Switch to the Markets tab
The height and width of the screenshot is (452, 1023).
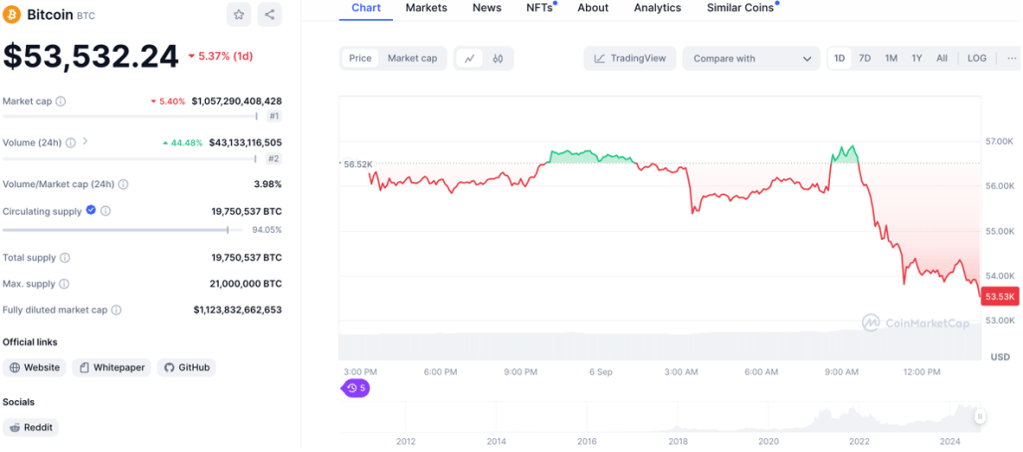coord(426,8)
